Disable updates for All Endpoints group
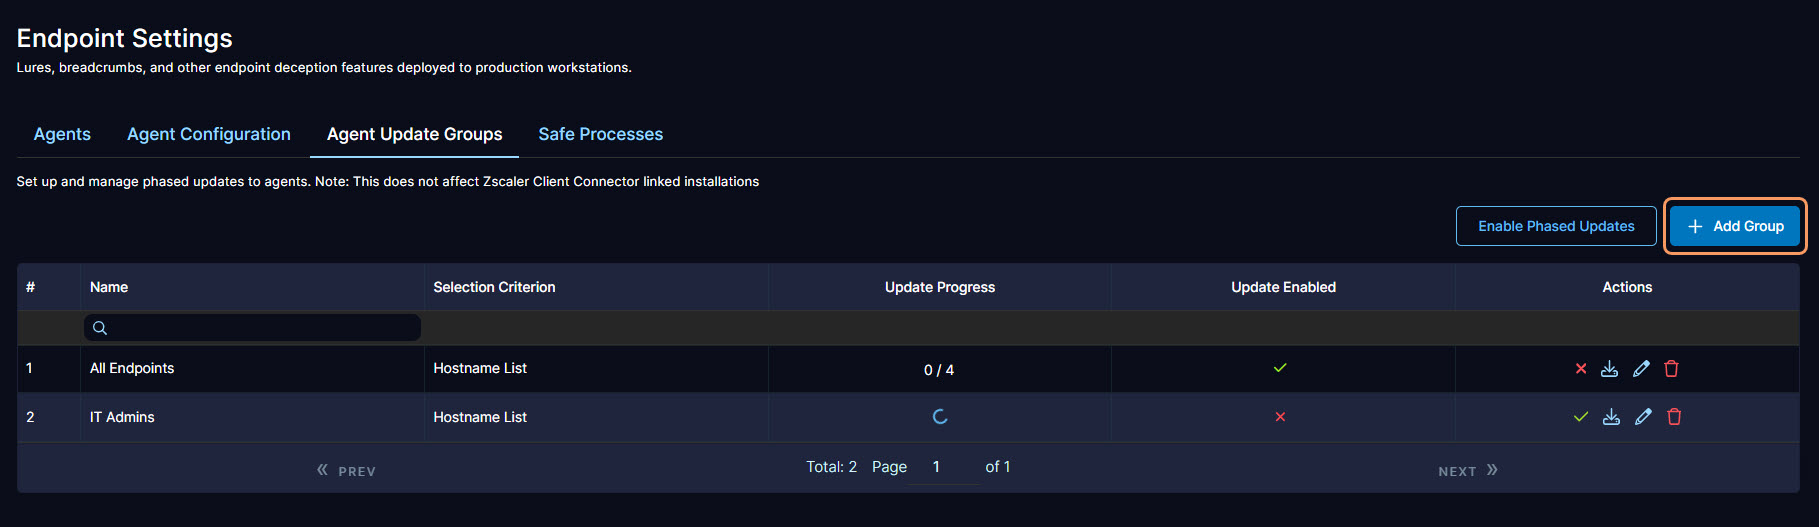 tap(1581, 369)
